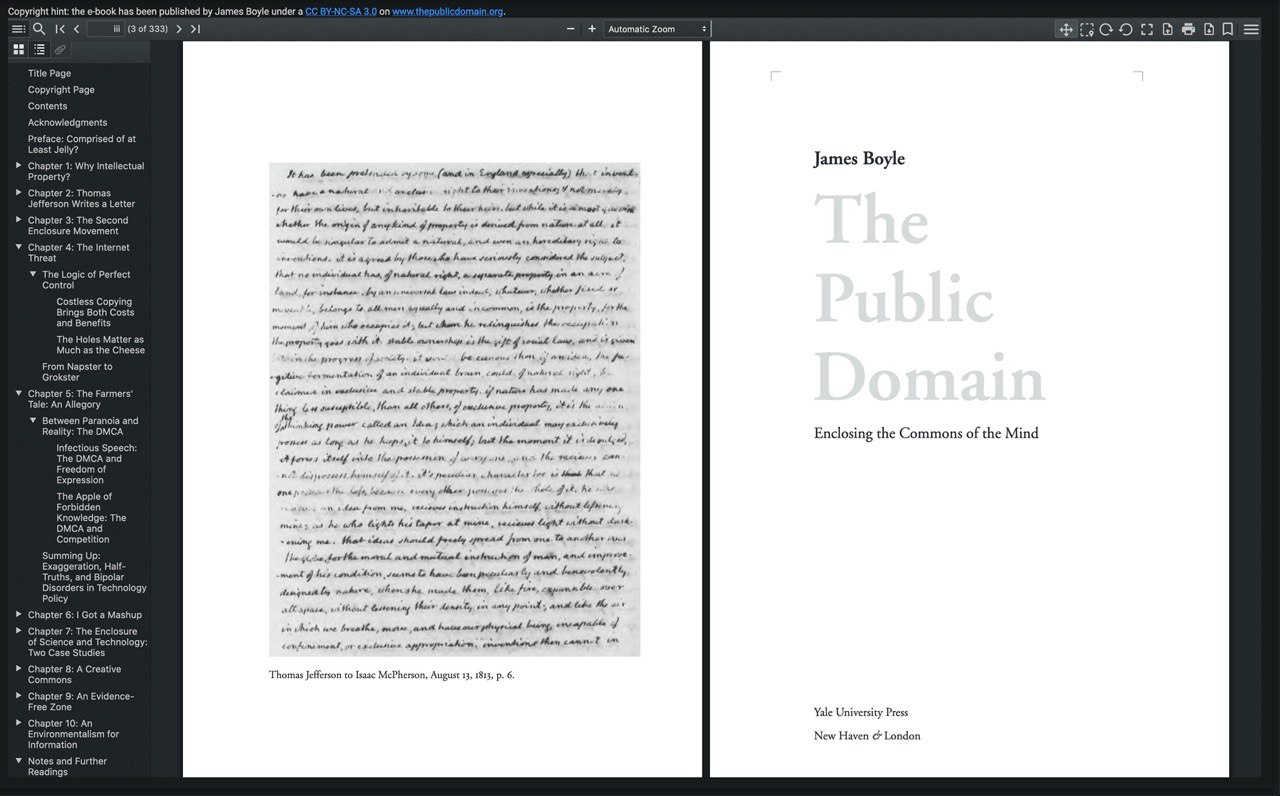Collapse The Logic of Perfect Control subtree
The height and width of the screenshot is (796, 1280).
click(x=33, y=273)
